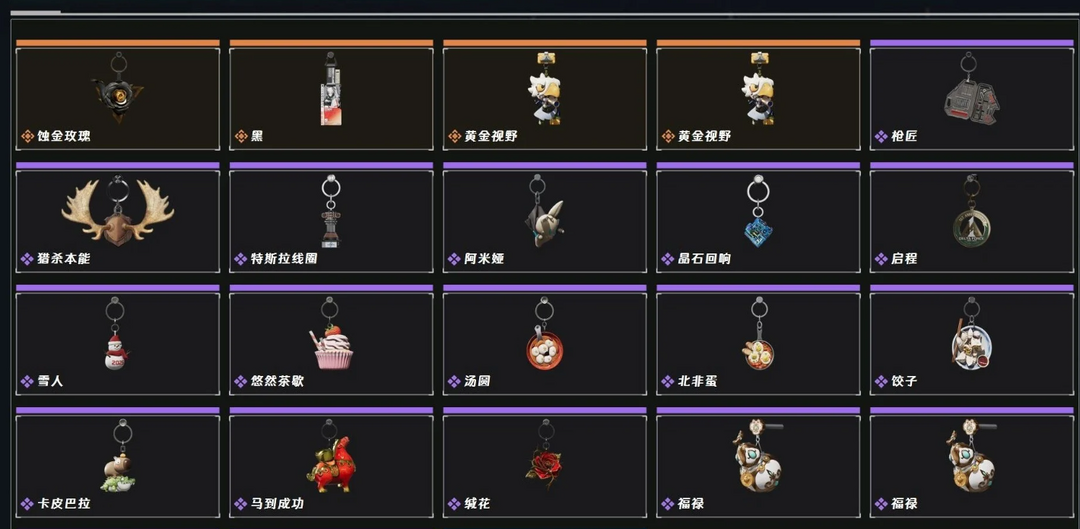The image size is (1080, 529).
Task: Click the 饺子 dumpling plate charm
Action: pos(972,344)
